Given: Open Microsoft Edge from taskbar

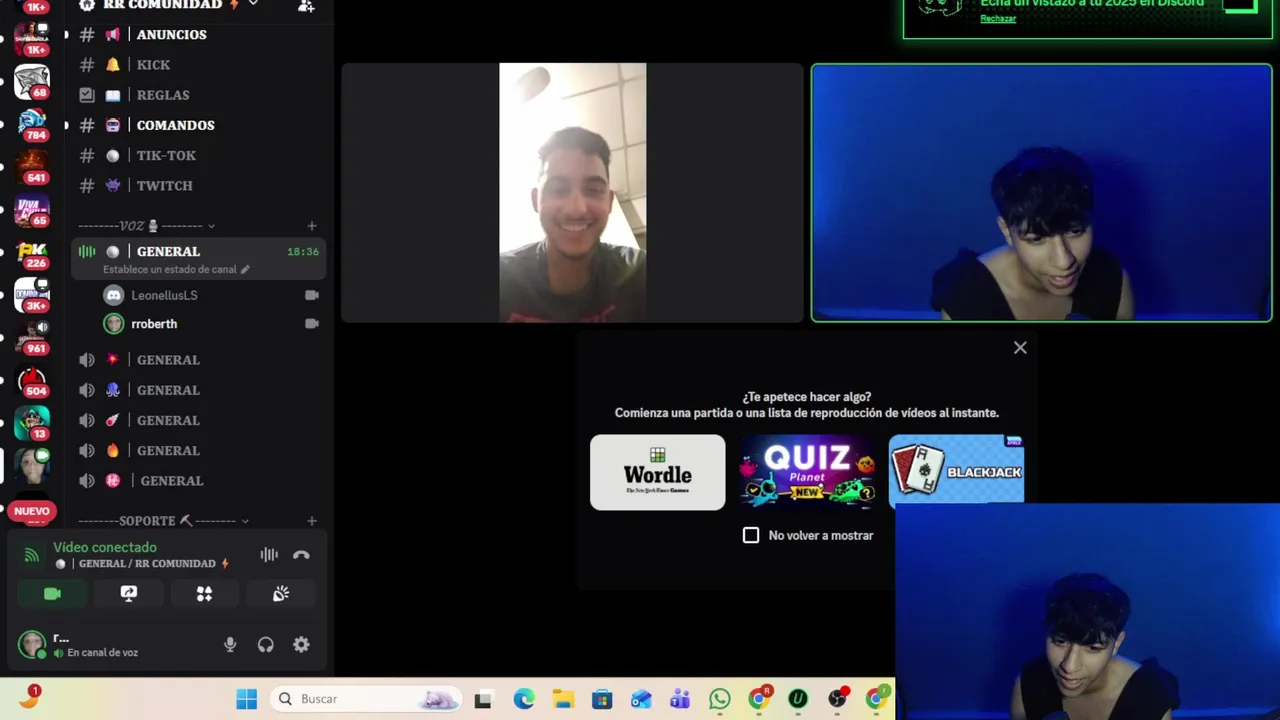Looking at the screenshot, I should click(524, 699).
